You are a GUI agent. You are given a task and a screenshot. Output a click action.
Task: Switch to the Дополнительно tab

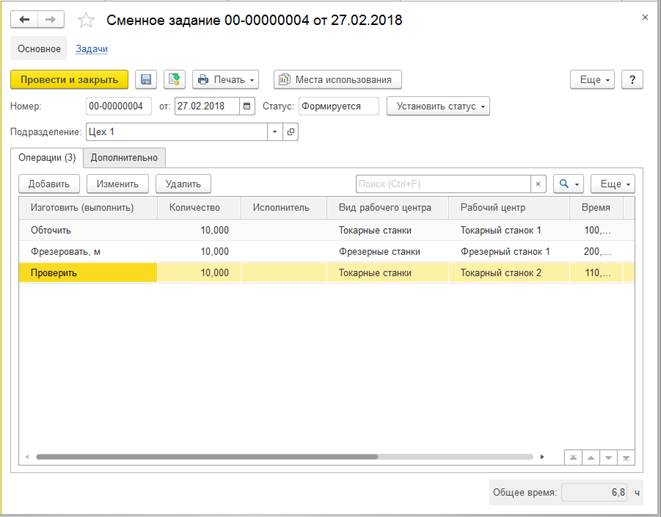coord(124,157)
